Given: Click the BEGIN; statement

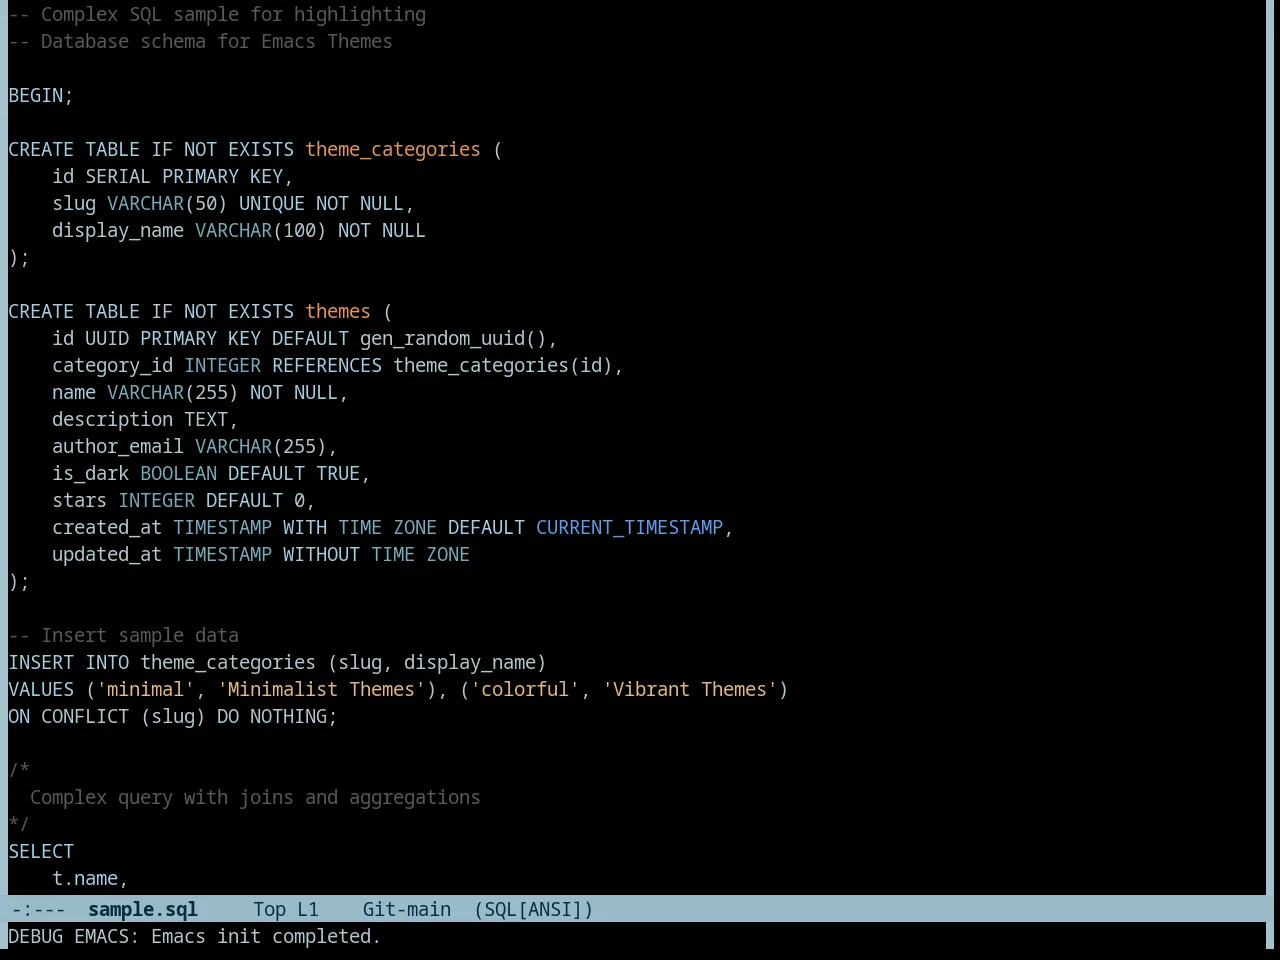Looking at the screenshot, I should [41, 95].
